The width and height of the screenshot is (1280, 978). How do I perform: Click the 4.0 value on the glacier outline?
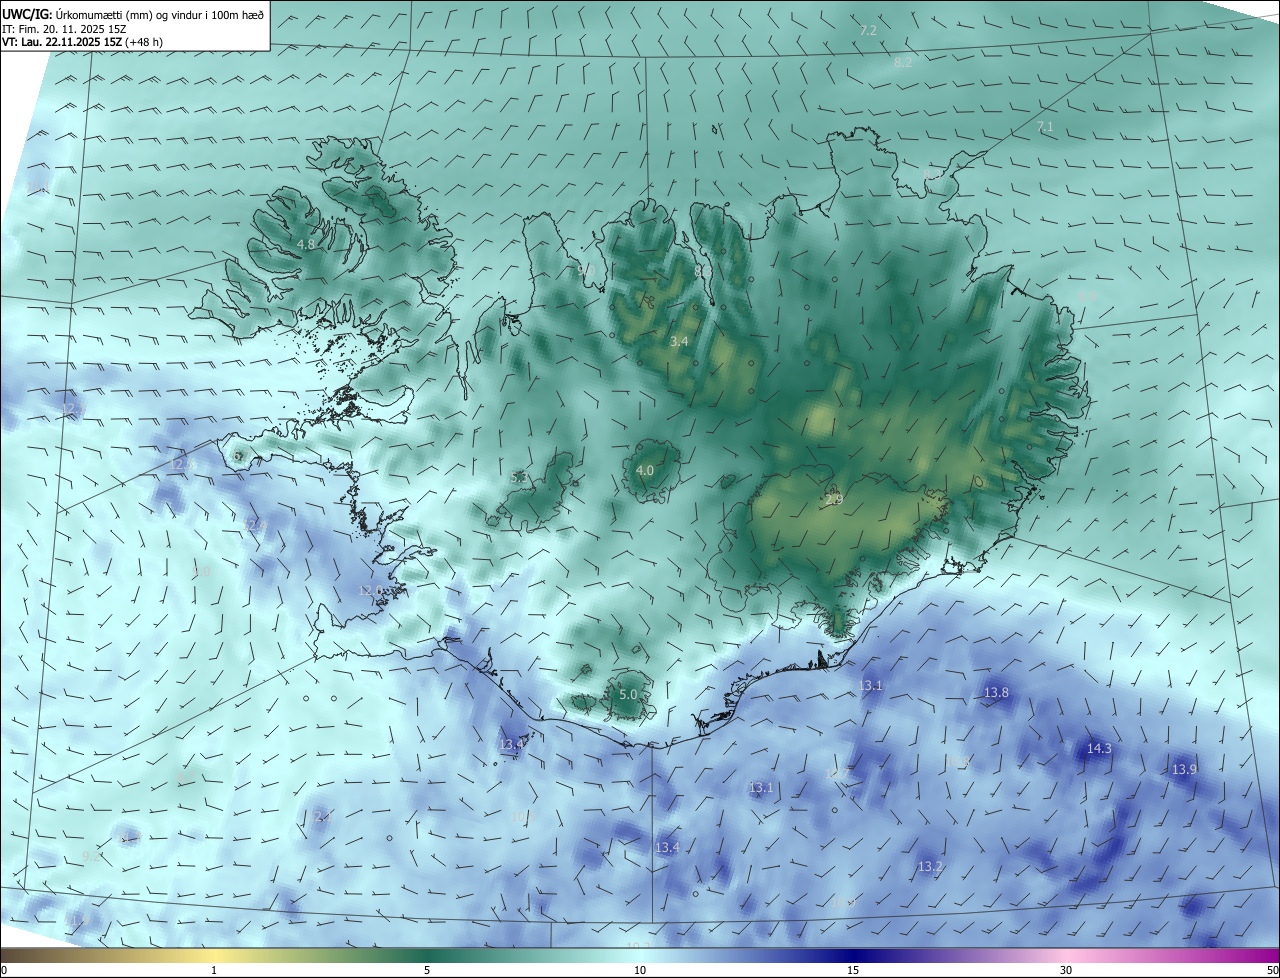[x=645, y=470]
